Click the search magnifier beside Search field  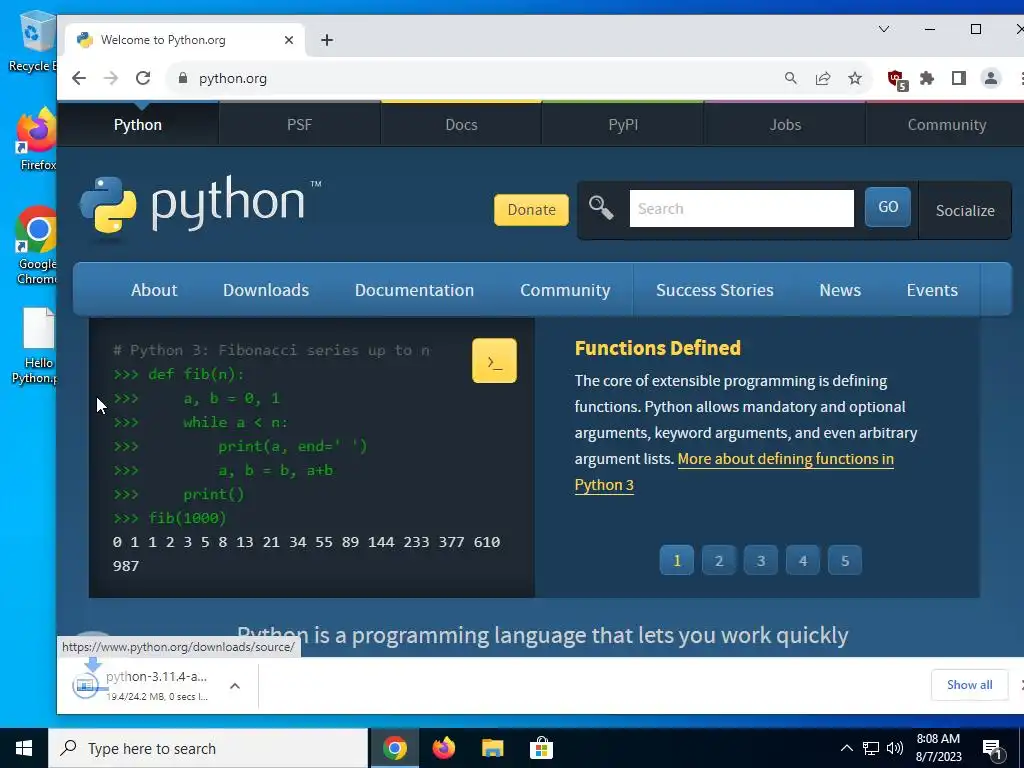point(601,208)
